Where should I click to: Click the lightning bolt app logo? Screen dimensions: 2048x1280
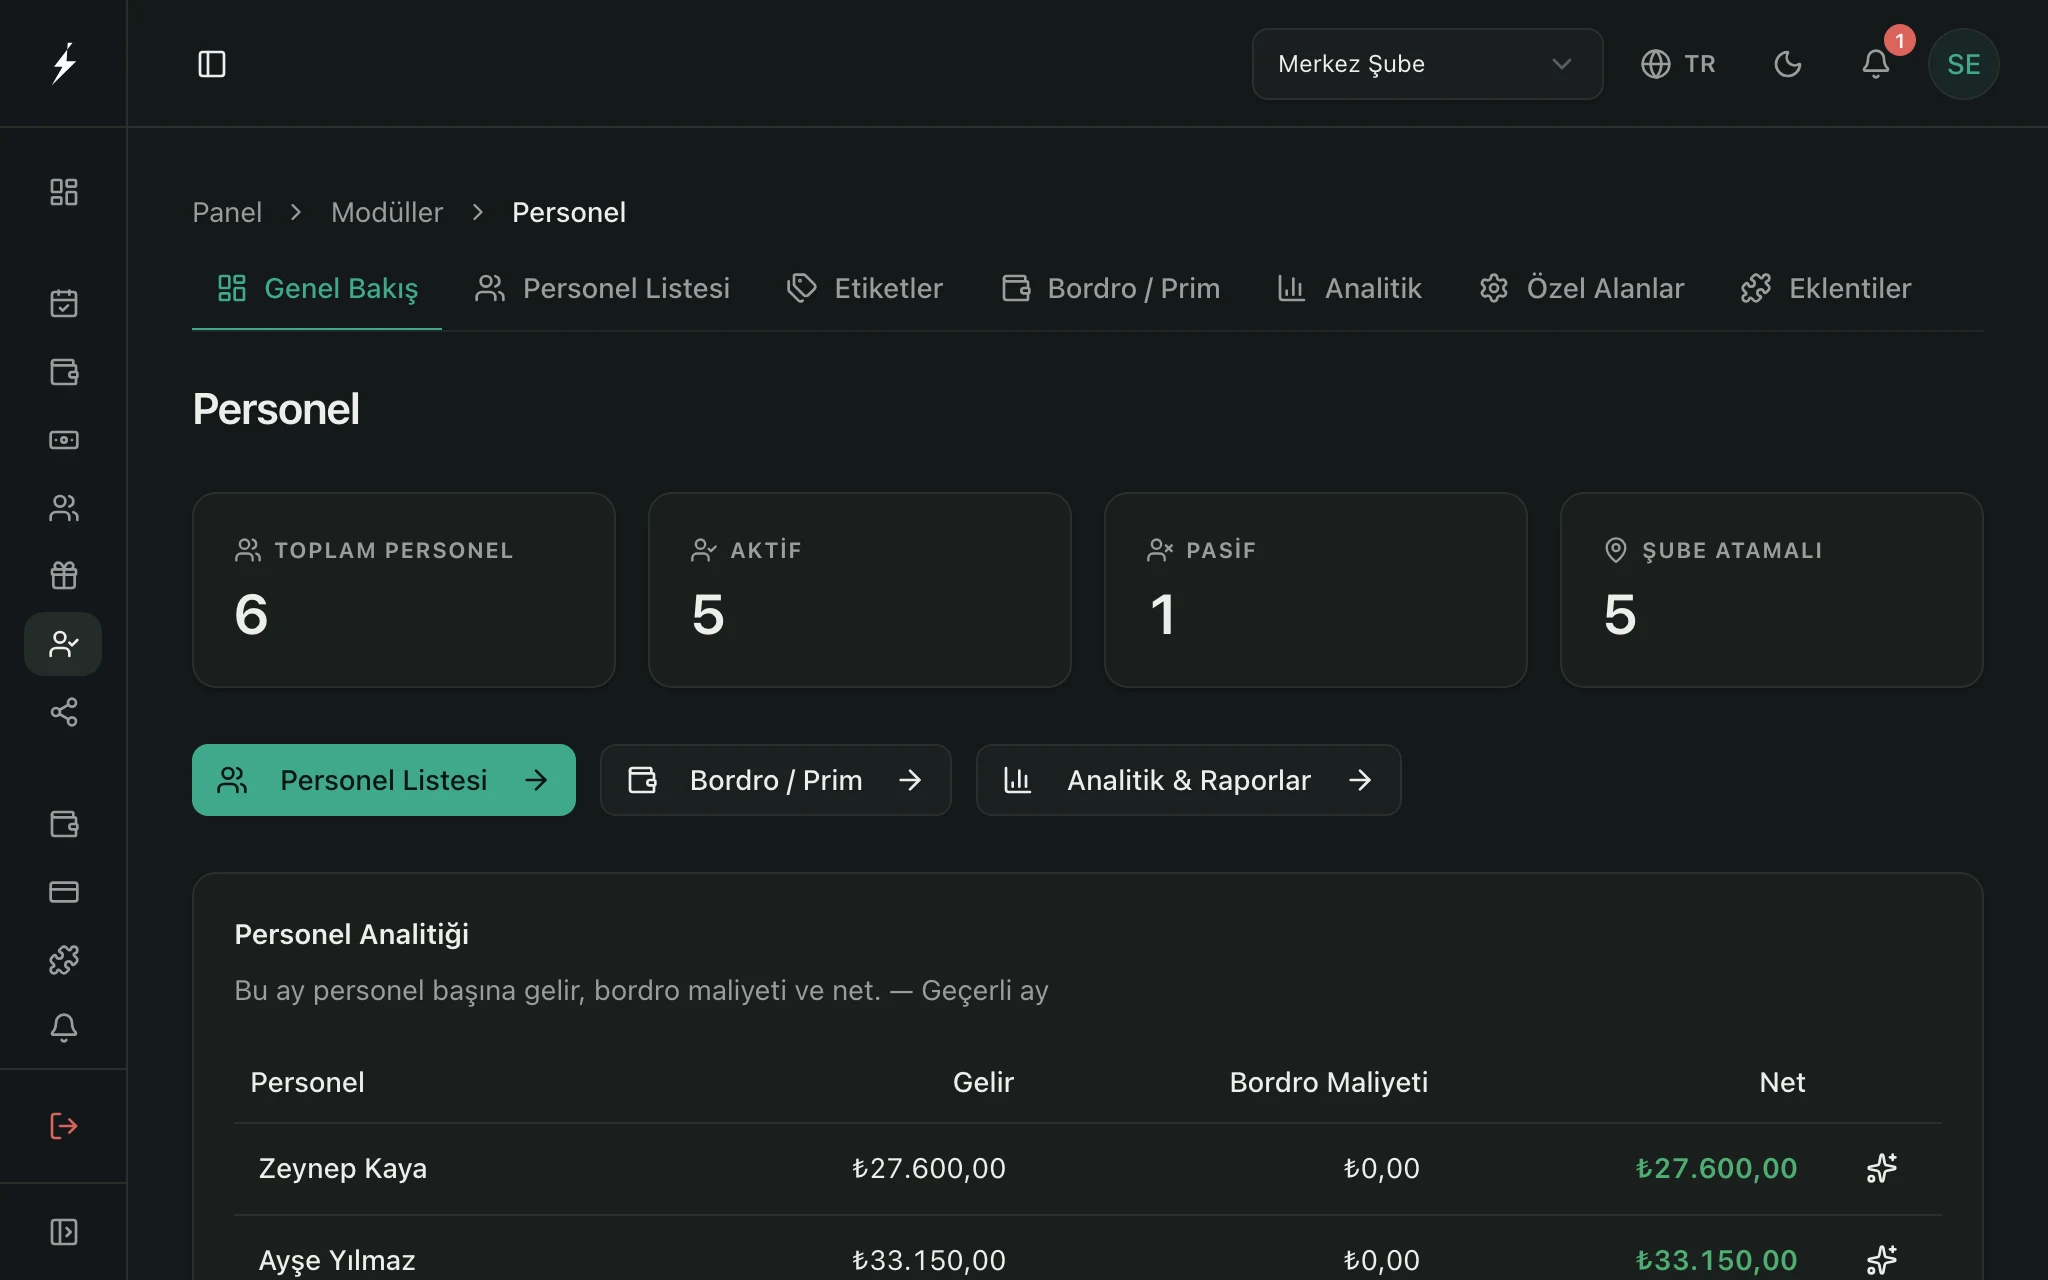[x=64, y=64]
